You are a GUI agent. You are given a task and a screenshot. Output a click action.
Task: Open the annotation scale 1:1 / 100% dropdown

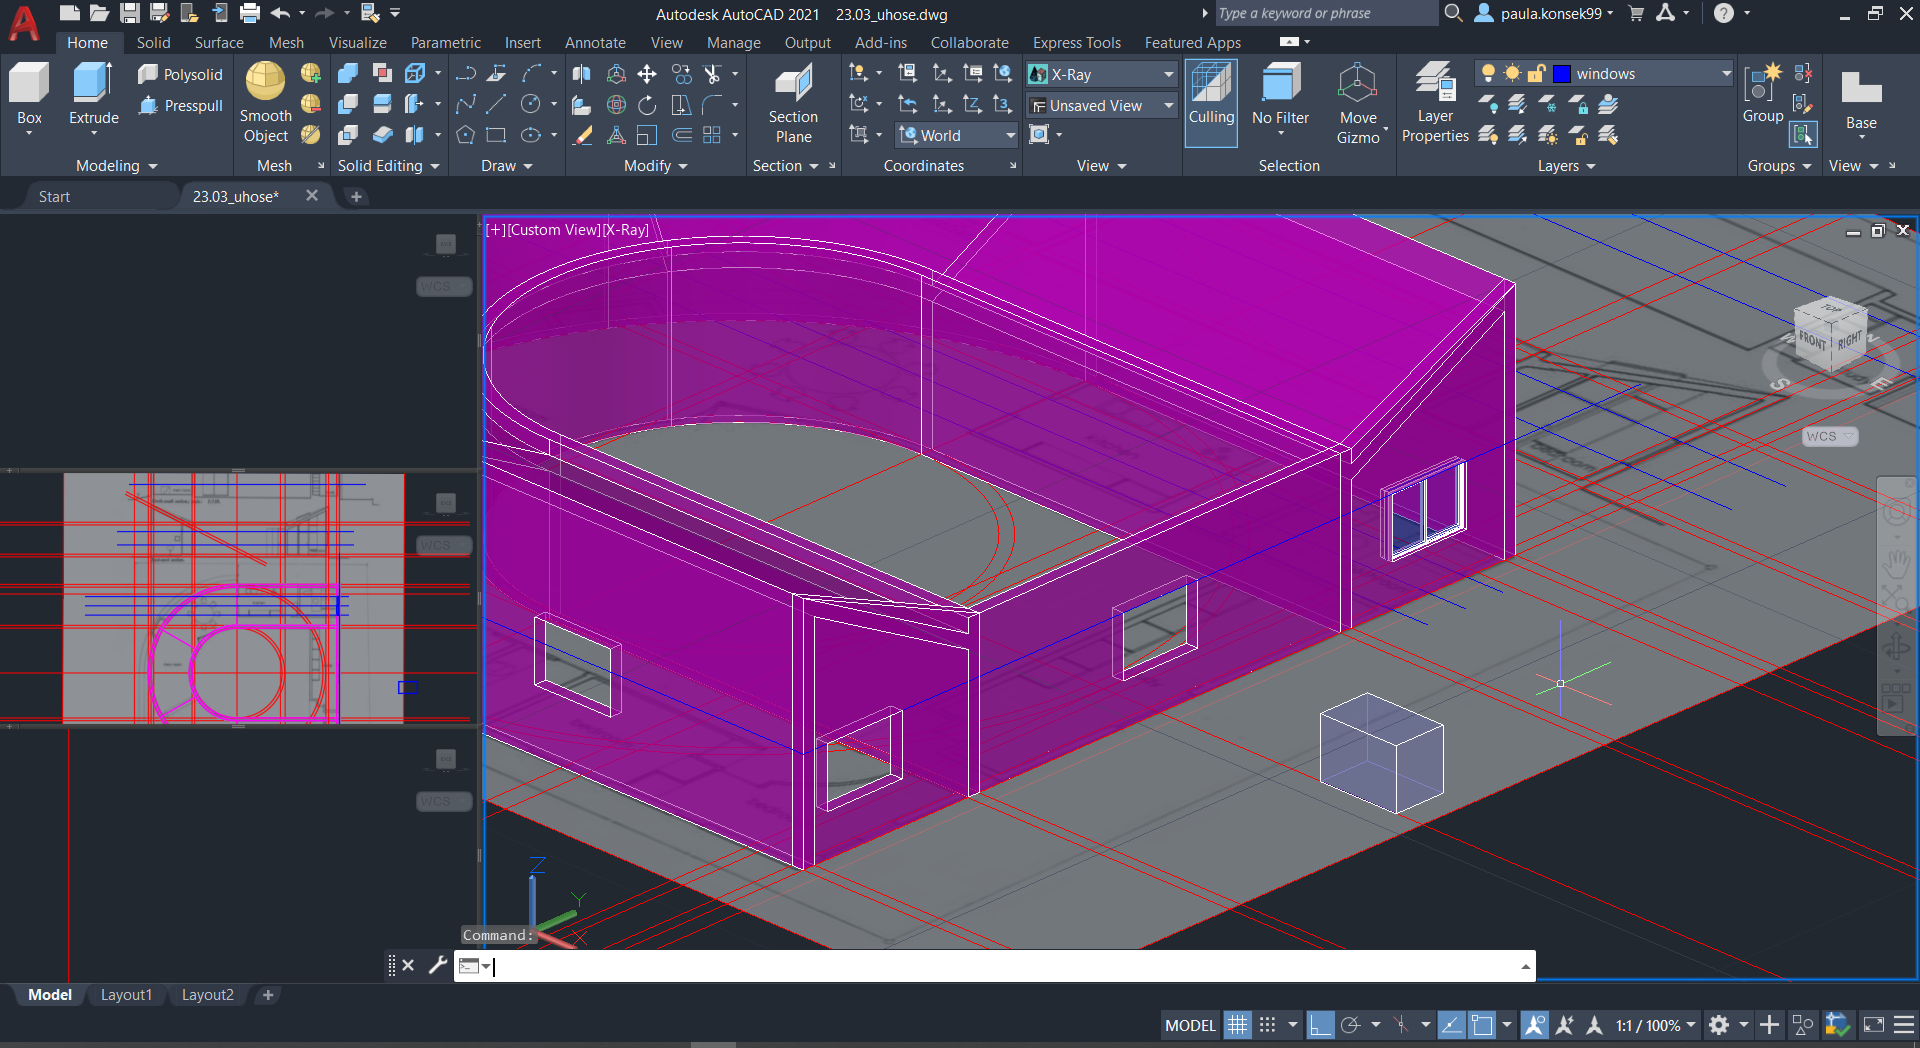[x=1656, y=1025]
